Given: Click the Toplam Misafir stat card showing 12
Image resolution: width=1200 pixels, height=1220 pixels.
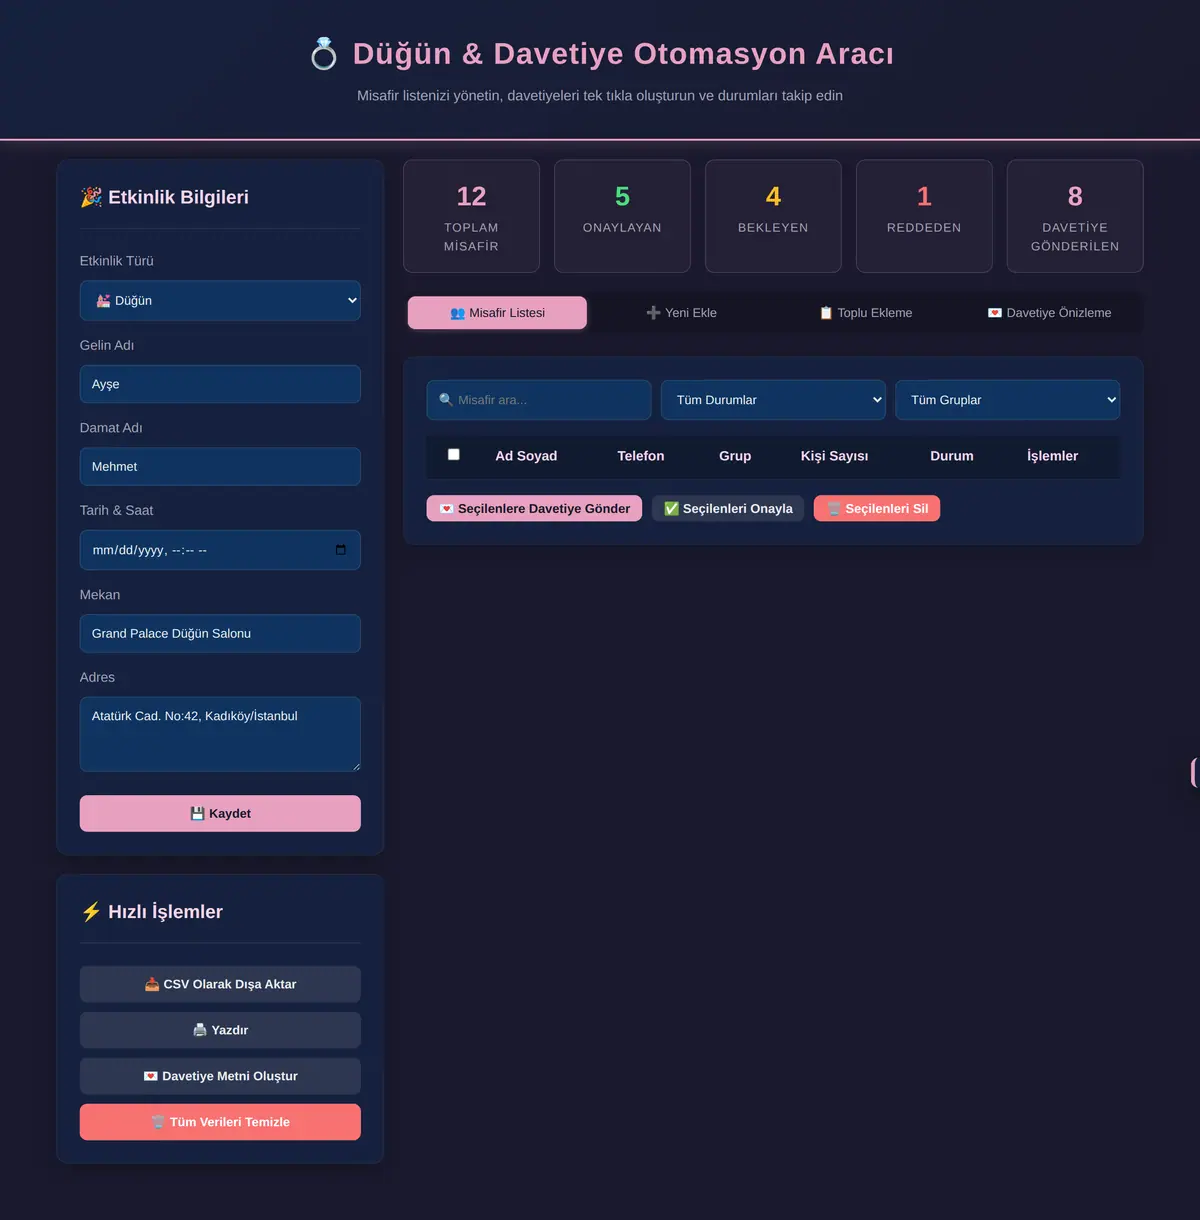Looking at the screenshot, I should [471, 216].
